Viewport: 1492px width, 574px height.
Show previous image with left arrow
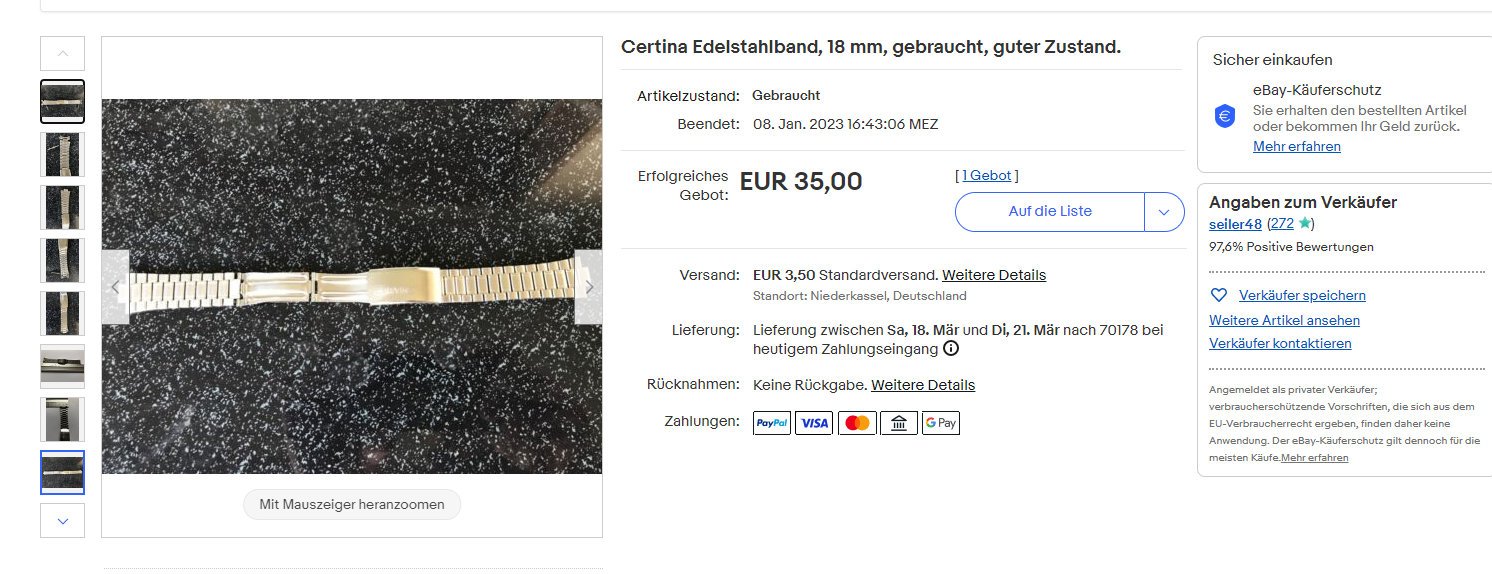coord(115,287)
